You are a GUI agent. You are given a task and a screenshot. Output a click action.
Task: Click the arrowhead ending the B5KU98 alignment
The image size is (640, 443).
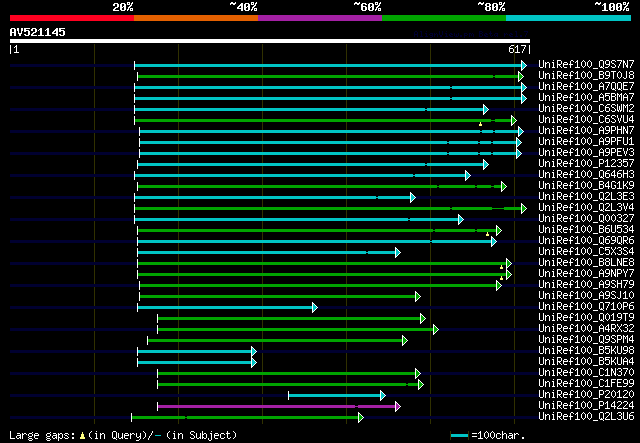coord(254,351)
